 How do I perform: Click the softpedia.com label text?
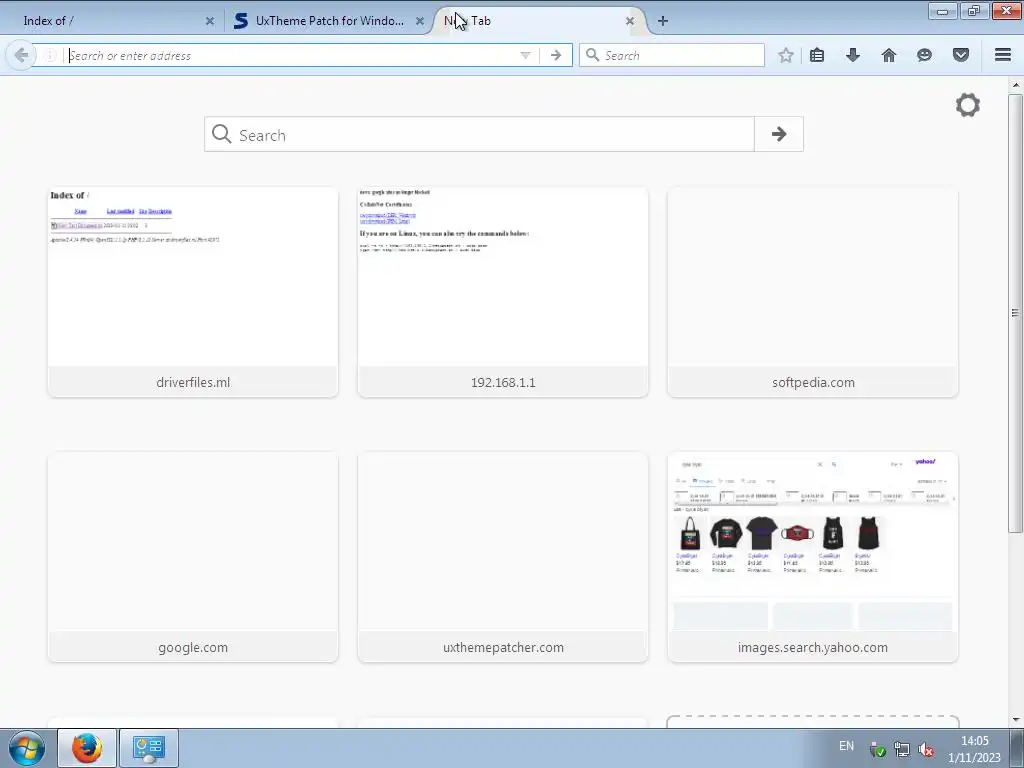[813, 383]
